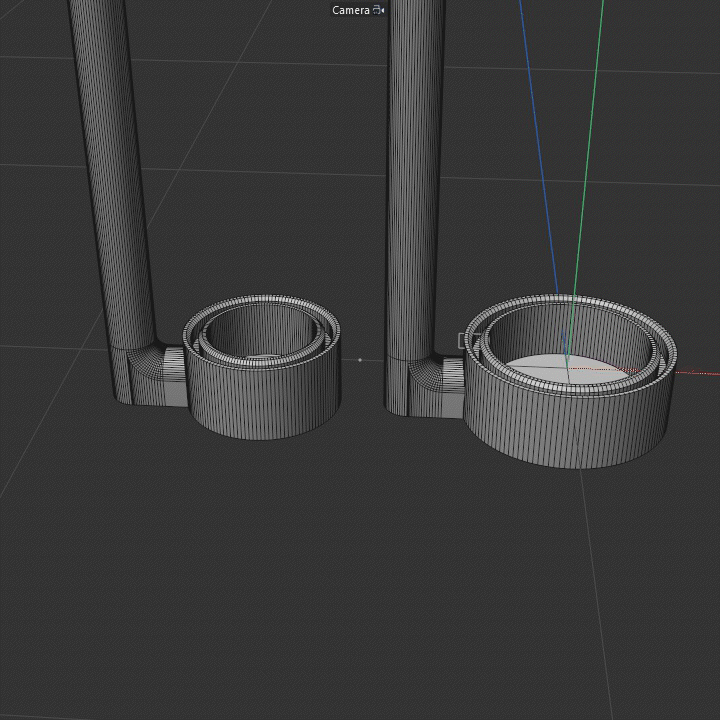Image resolution: width=720 pixels, height=720 pixels.
Task: Click the camera icon beside Camera label
Action: click(x=378, y=10)
